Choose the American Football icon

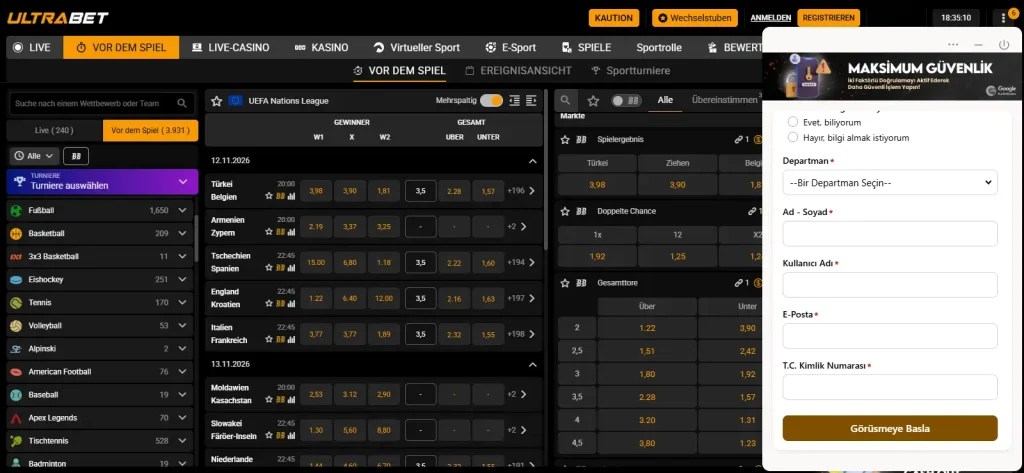point(16,372)
